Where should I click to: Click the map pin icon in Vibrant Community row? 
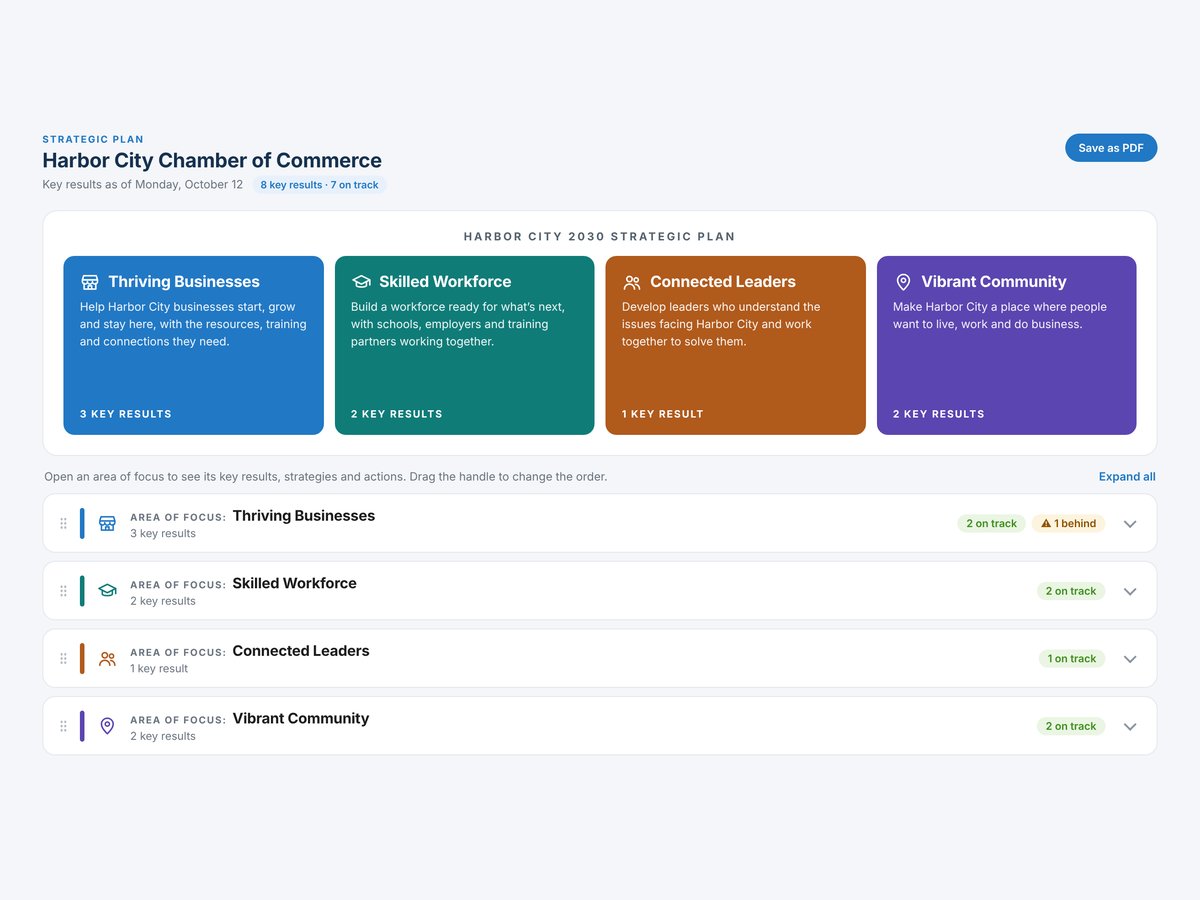point(107,726)
